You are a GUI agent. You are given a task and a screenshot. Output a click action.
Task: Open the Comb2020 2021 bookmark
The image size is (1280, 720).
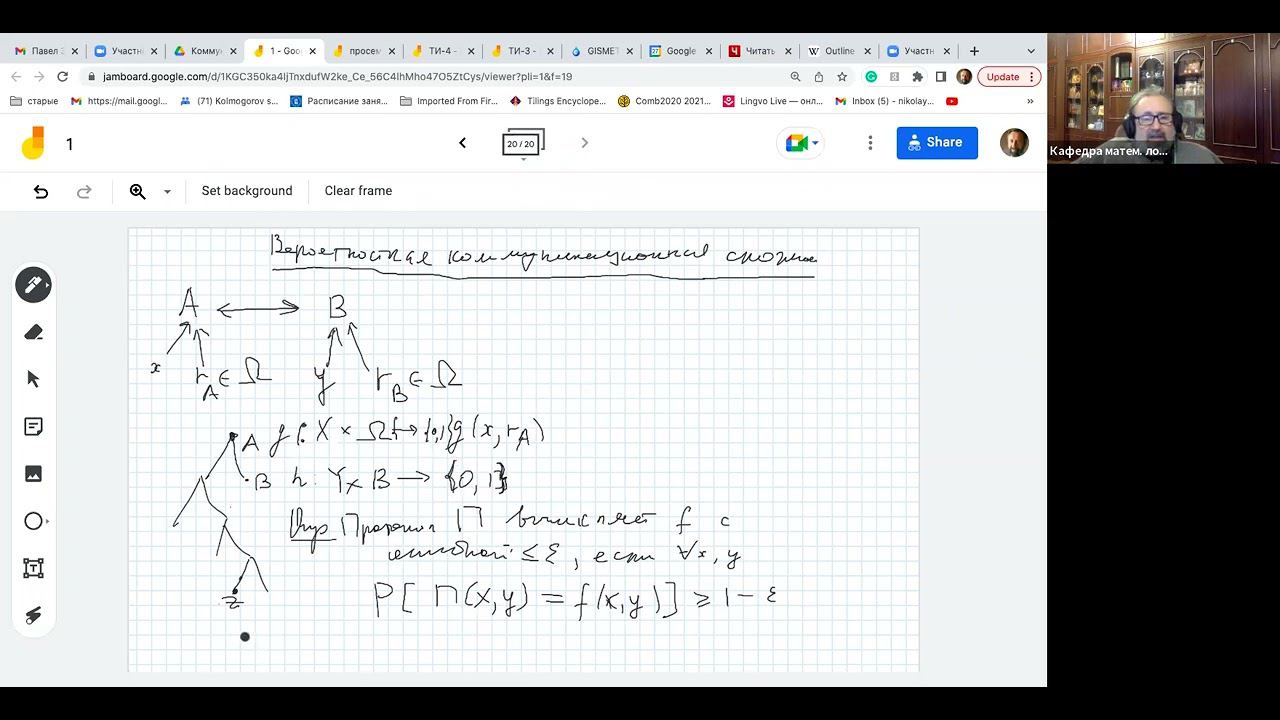coord(665,101)
